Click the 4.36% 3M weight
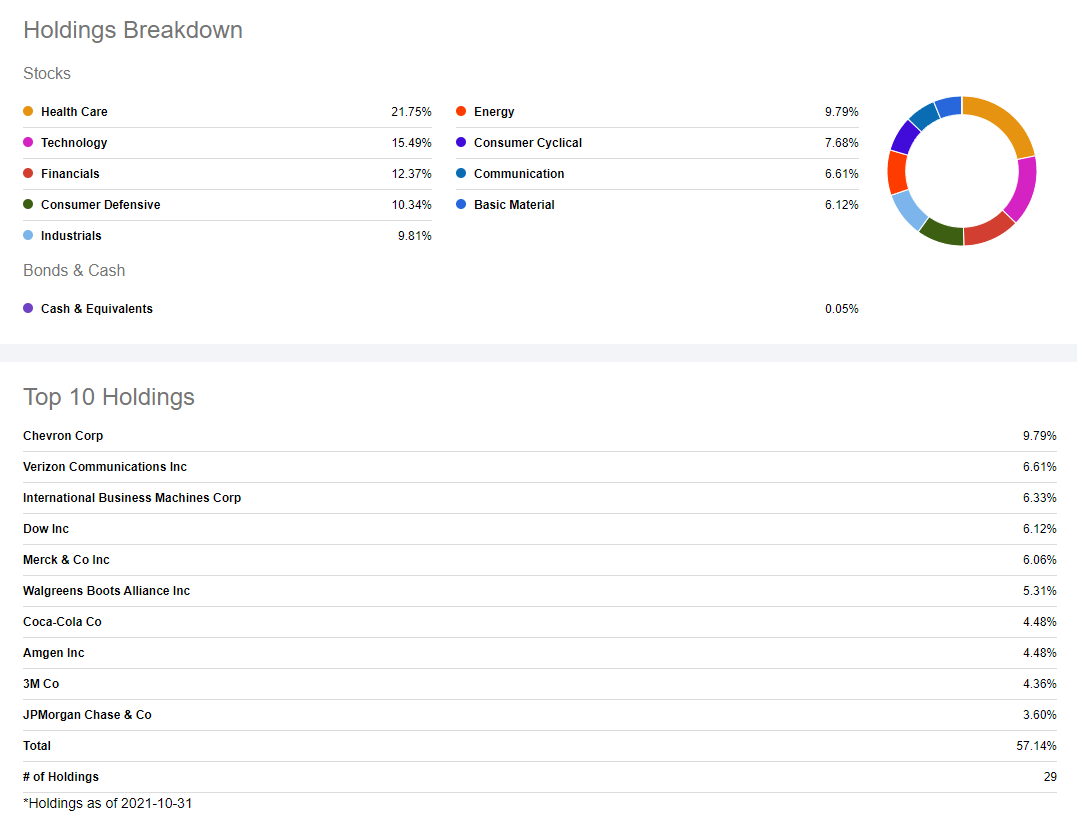Image resolution: width=1077 pixels, height=827 pixels. [1040, 684]
